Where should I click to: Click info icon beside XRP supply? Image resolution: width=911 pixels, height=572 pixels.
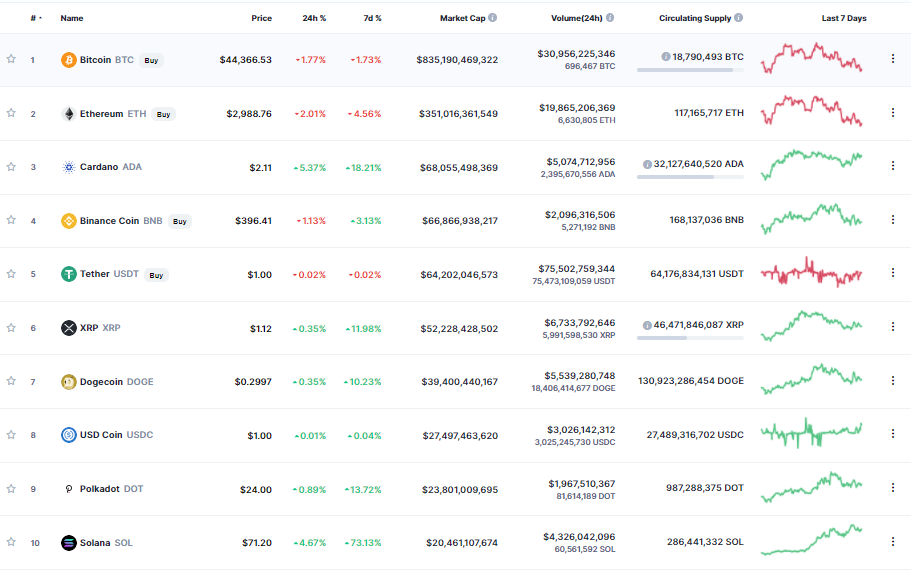click(x=647, y=325)
